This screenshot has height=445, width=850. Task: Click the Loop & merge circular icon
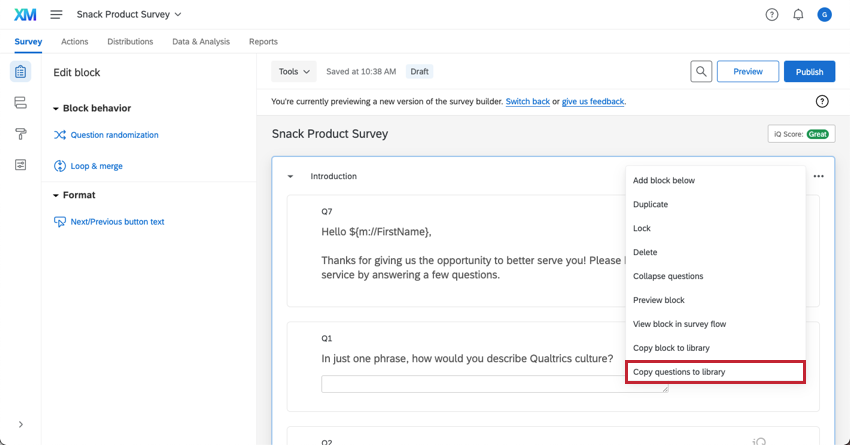coord(60,166)
